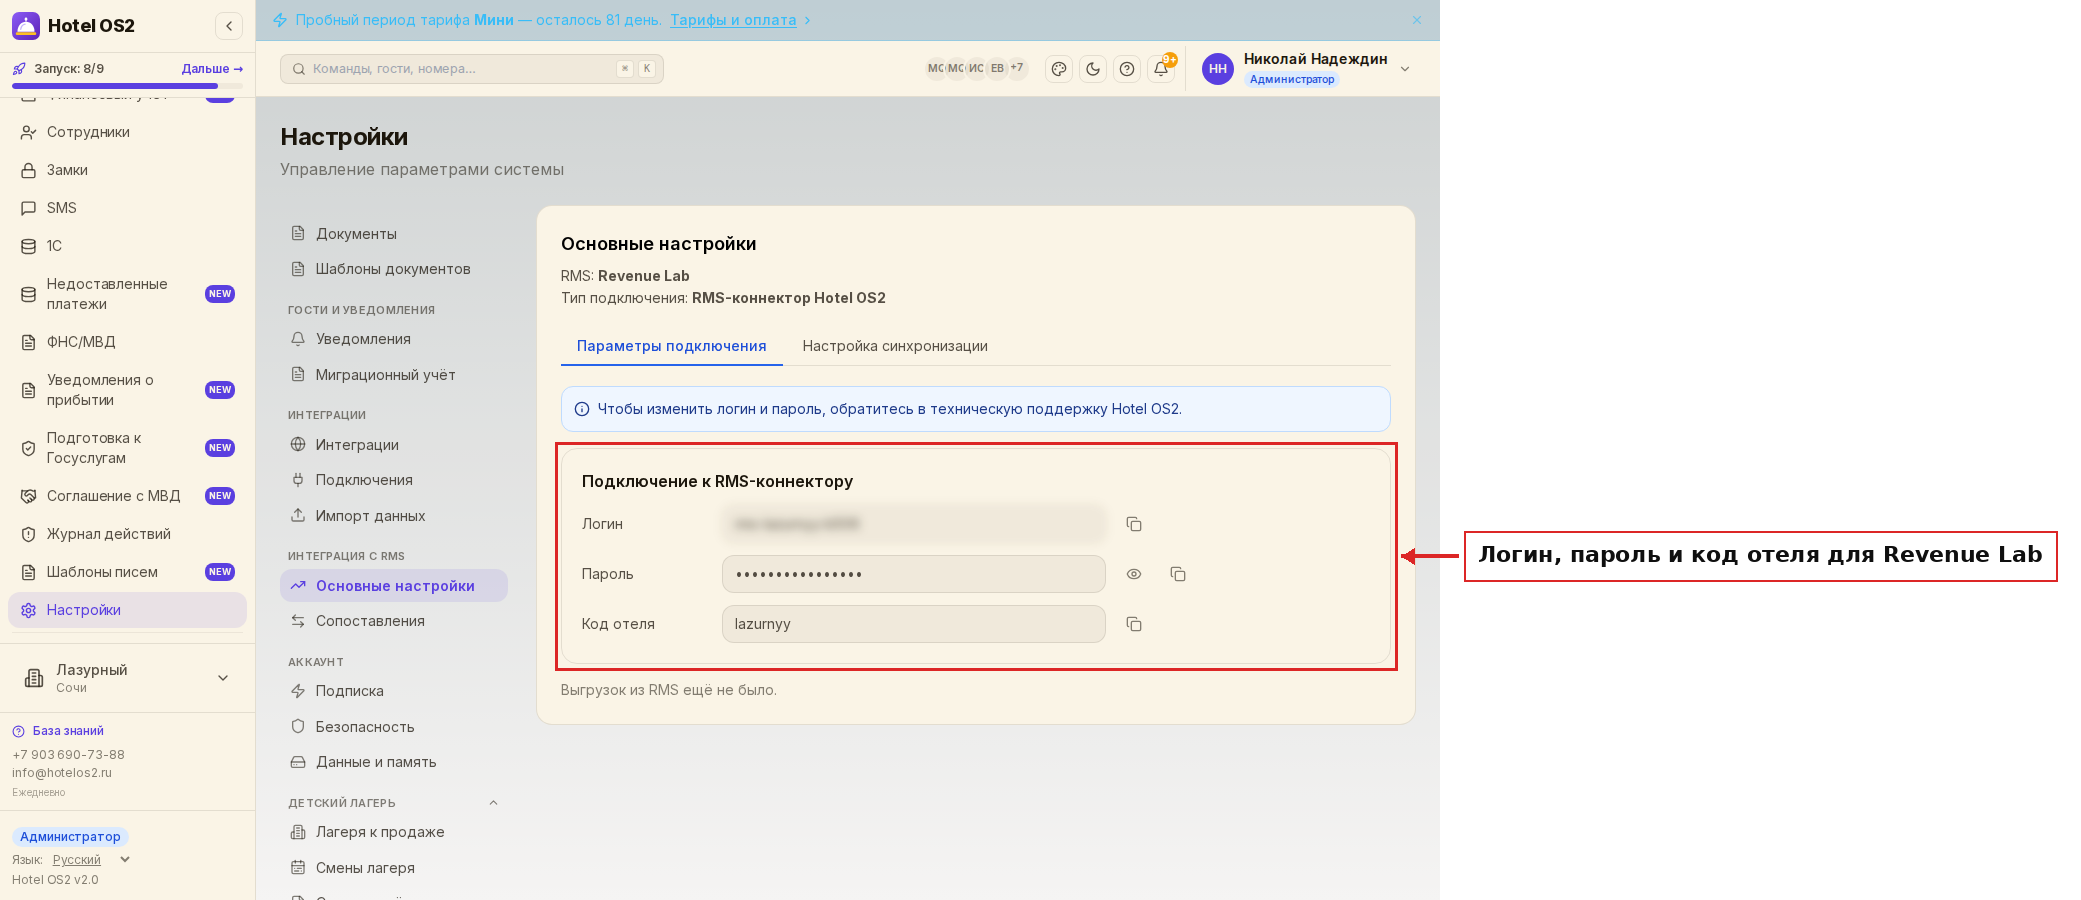Open Документы settings item
This screenshot has height=900, width=2081.
pos(394,234)
